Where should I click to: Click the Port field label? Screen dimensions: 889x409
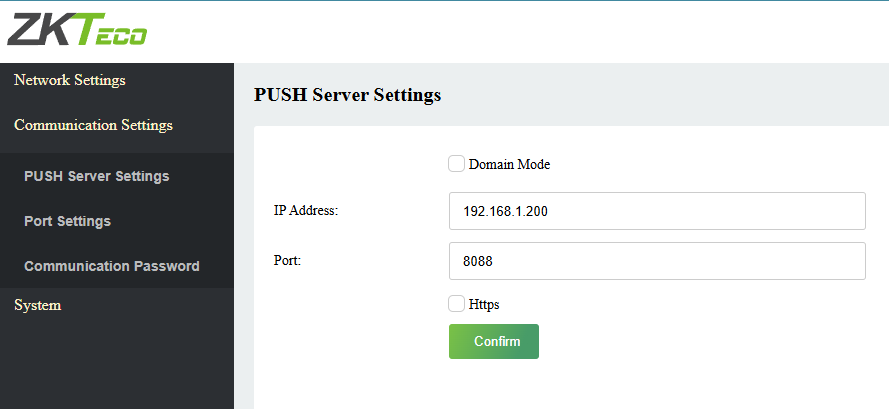click(x=288, y=261)
